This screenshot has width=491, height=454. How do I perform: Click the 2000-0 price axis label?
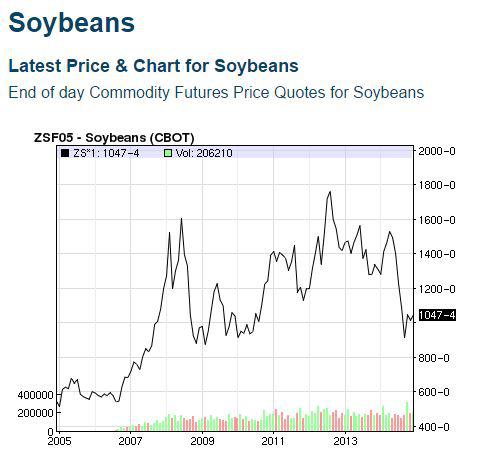pyautogui.click(x=437, y=151)
